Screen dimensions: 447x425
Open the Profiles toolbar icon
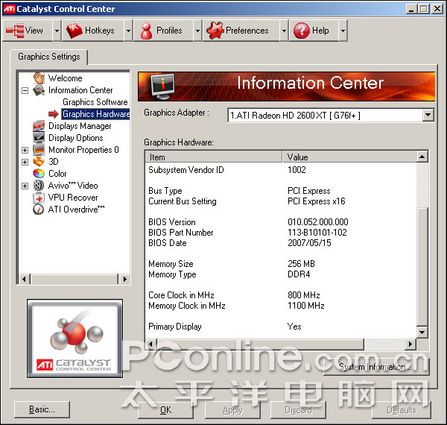(x=146, y=31)
